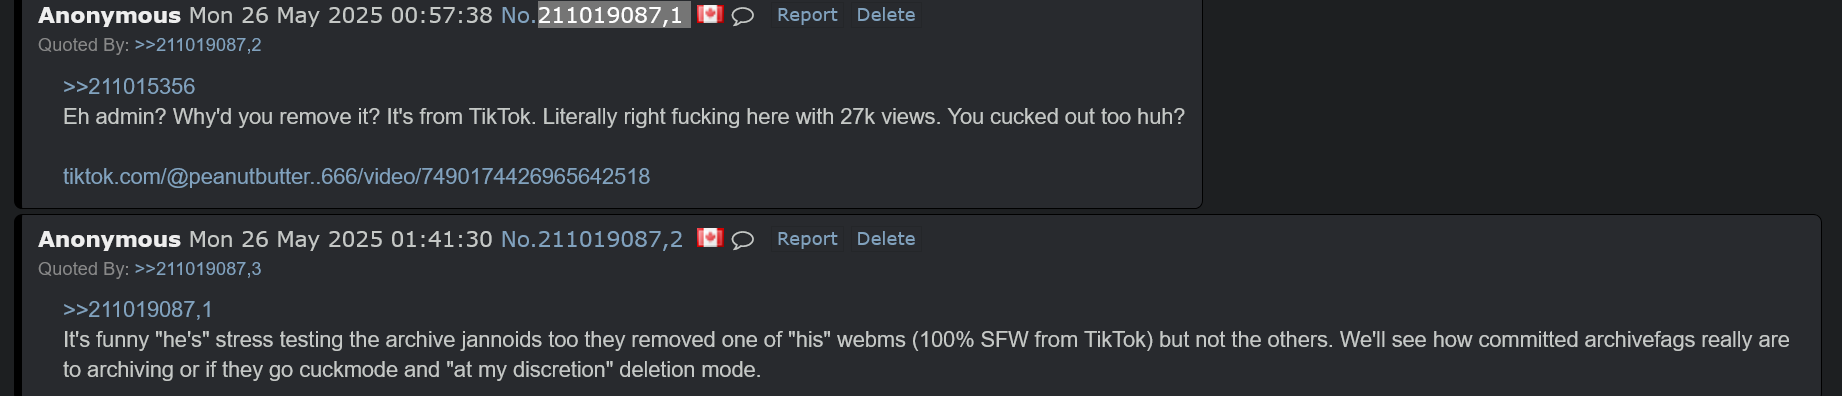Click the Canada flag icon on post 211019087,2

pos(710,238)
